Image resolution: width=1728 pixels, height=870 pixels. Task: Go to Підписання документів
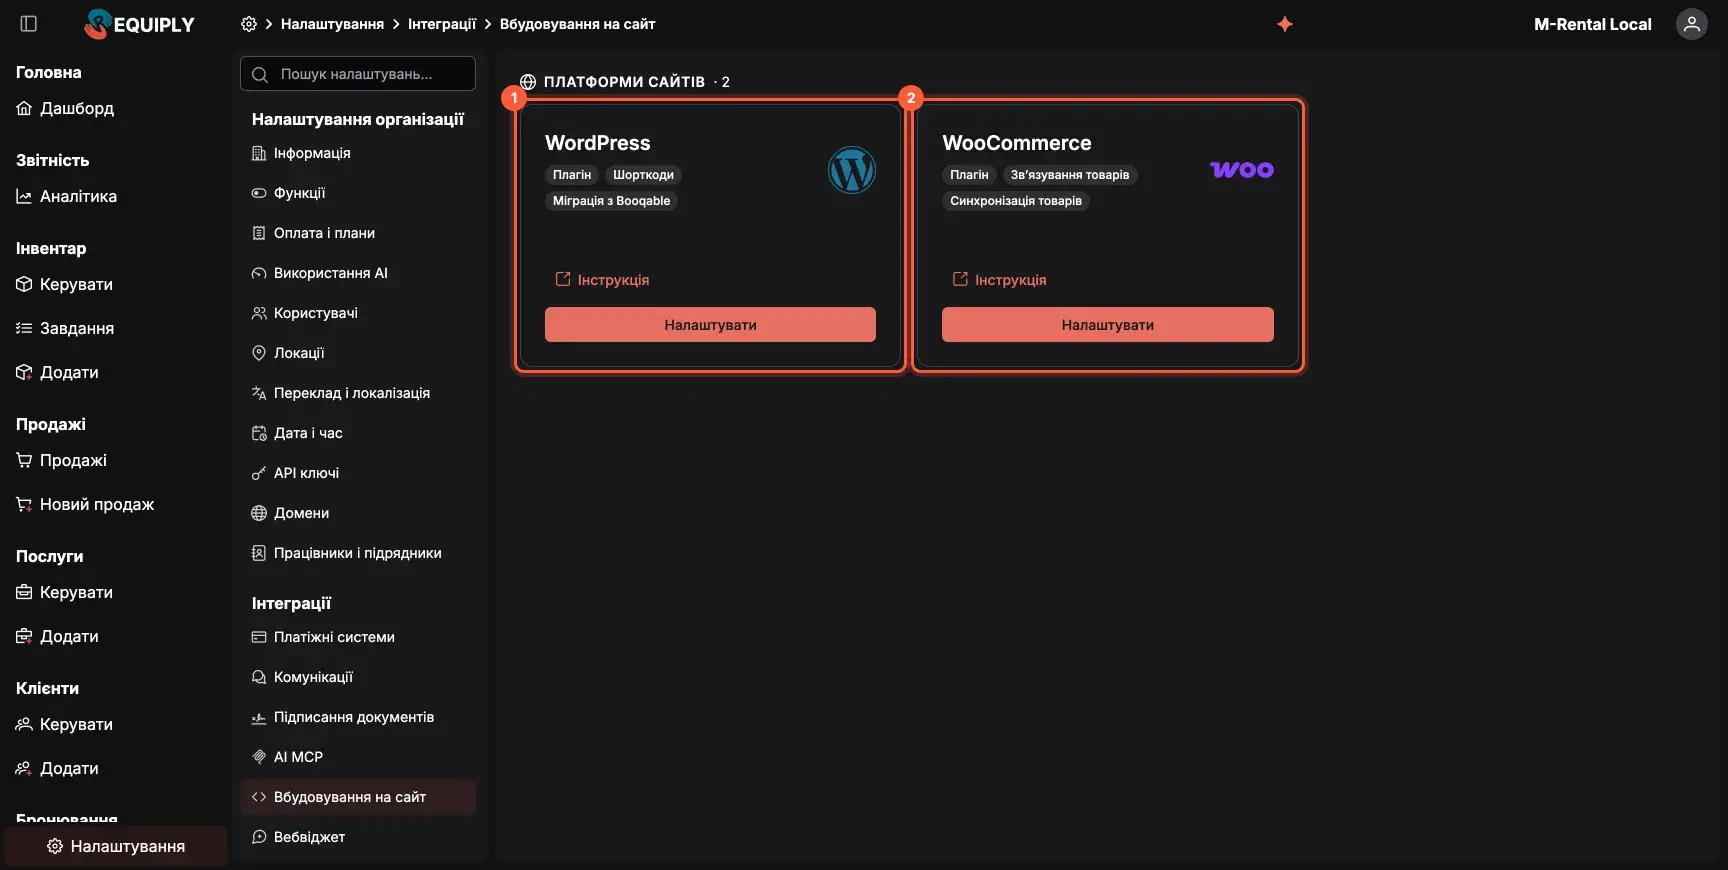coord(358,717)
